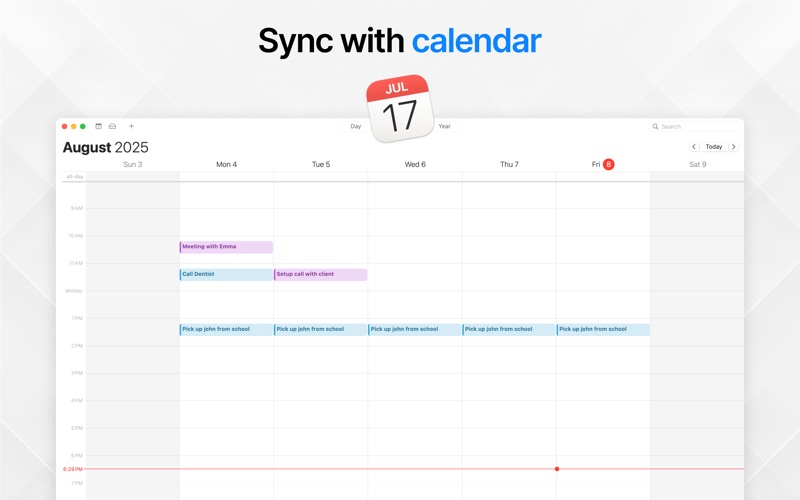Click the search magnifier icon
This screenshot has height=500, width=800.
pyautogui.click(x=656, y=127)
